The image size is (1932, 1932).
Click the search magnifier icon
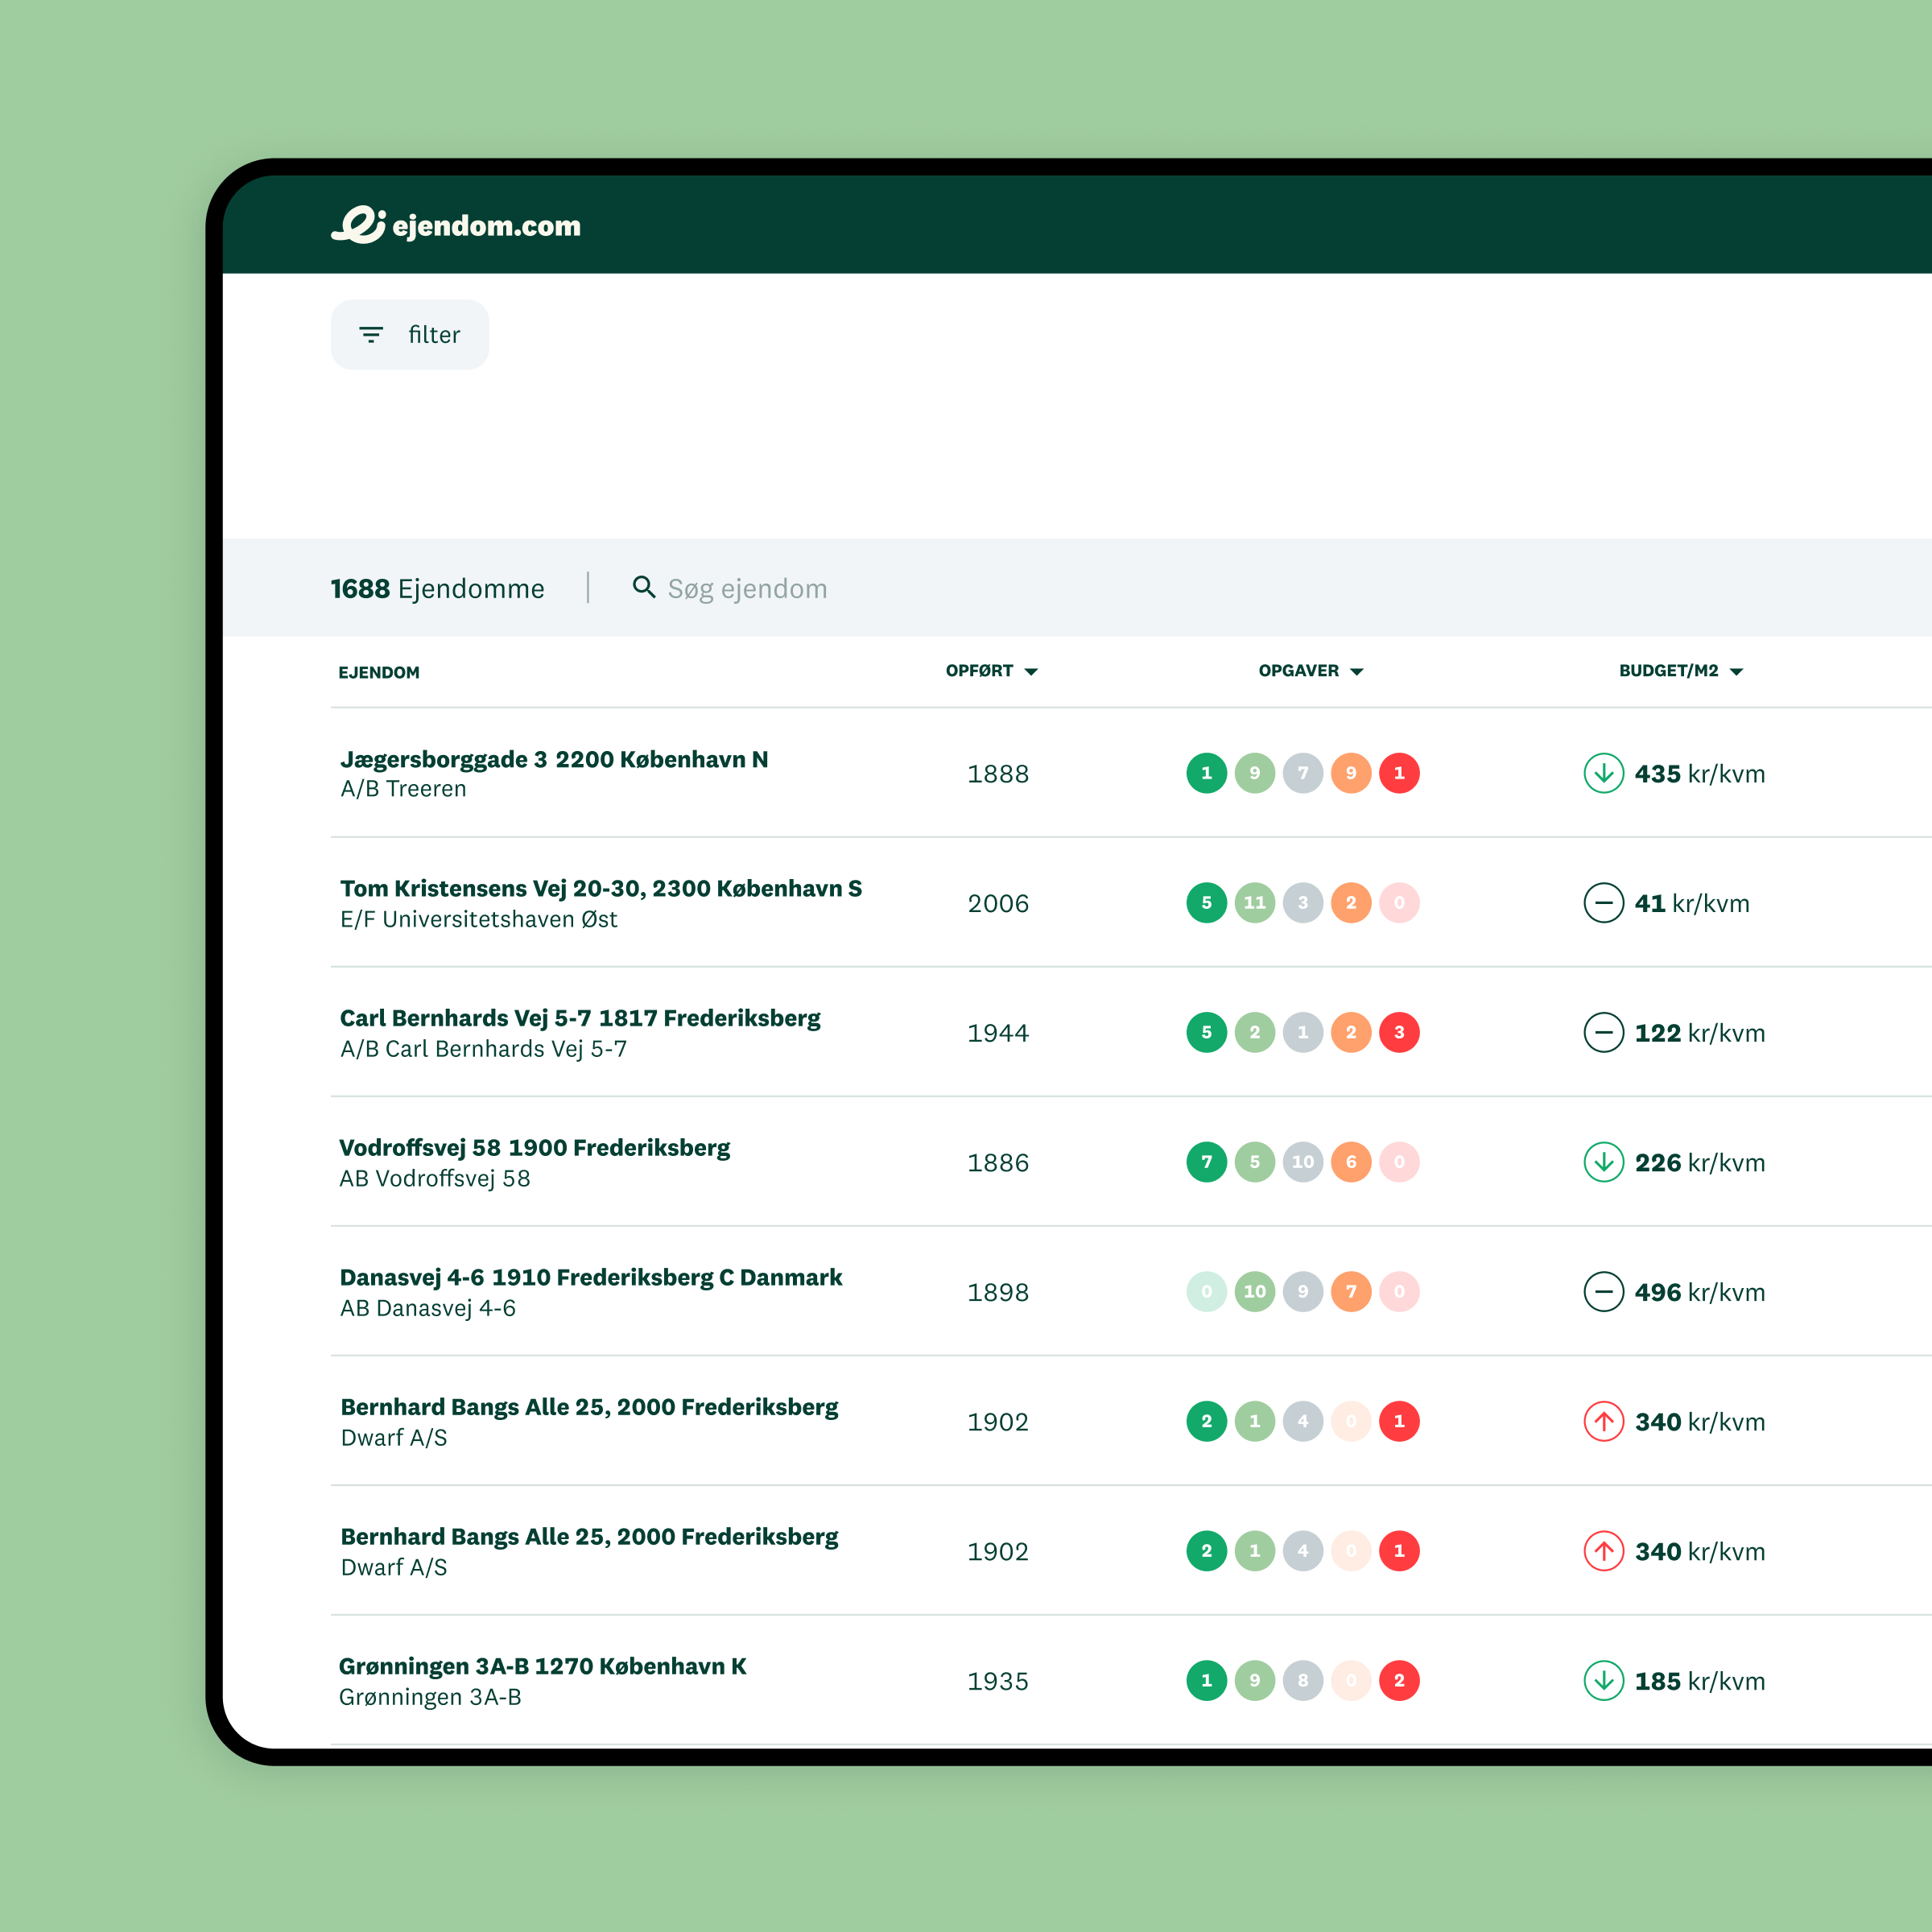644,587
